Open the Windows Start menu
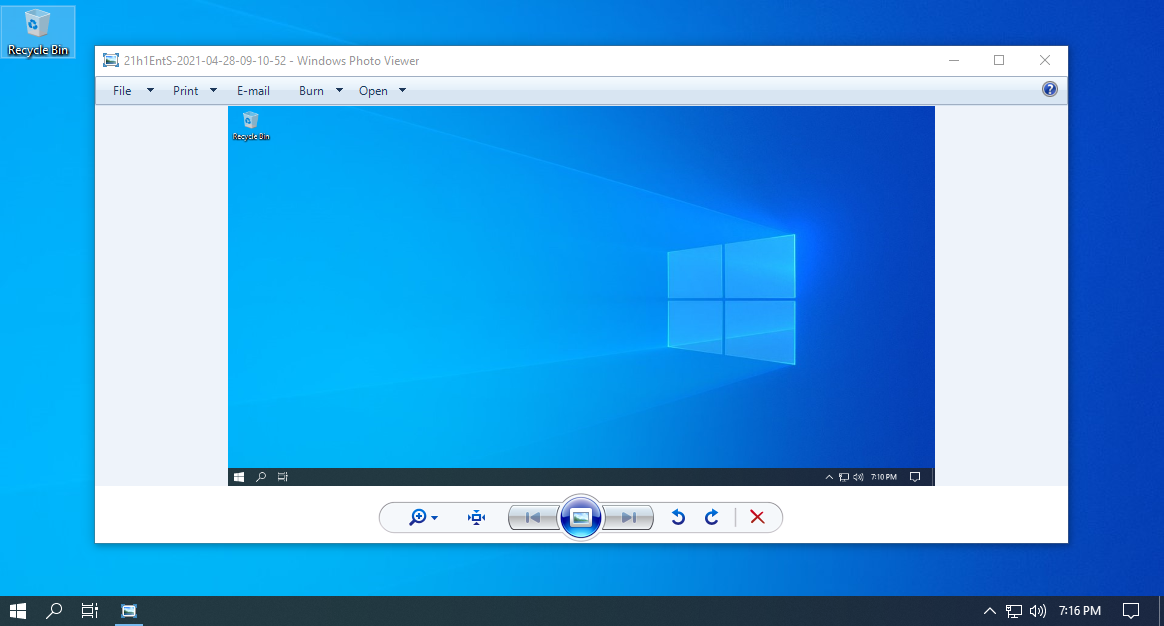 18,610
